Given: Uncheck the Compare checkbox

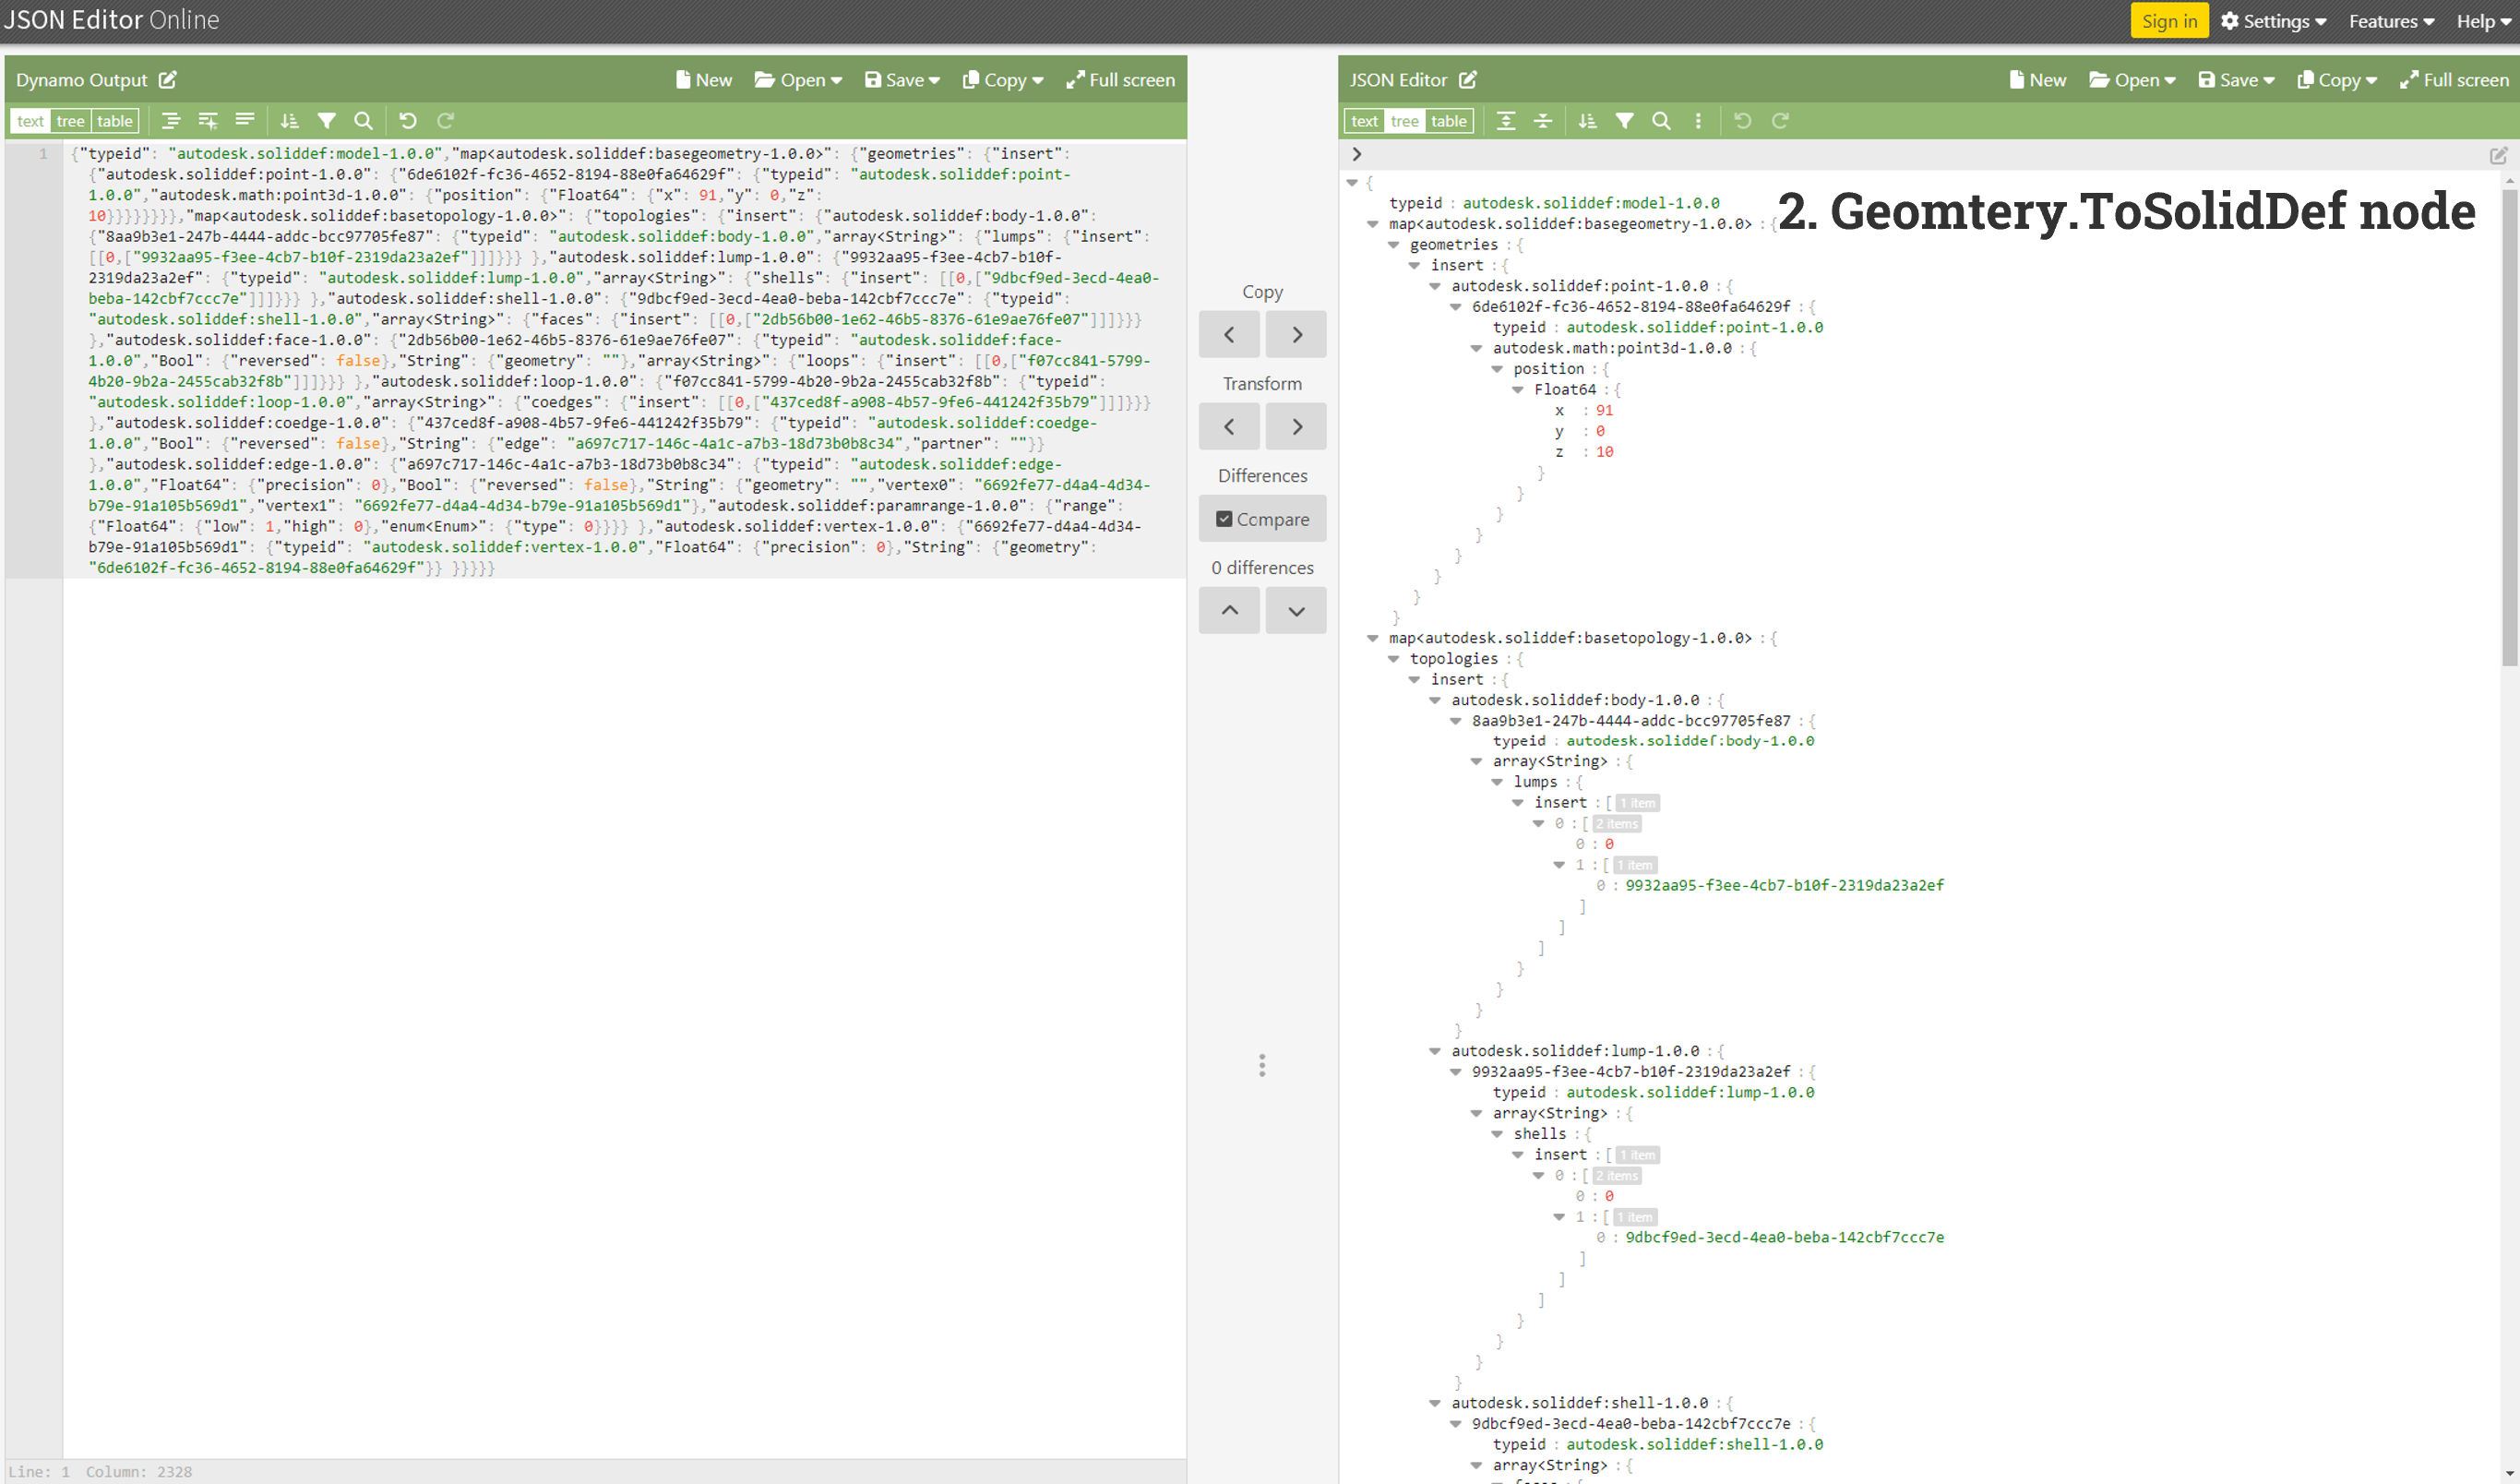Looking at the screenshot, I should 1224,519.
